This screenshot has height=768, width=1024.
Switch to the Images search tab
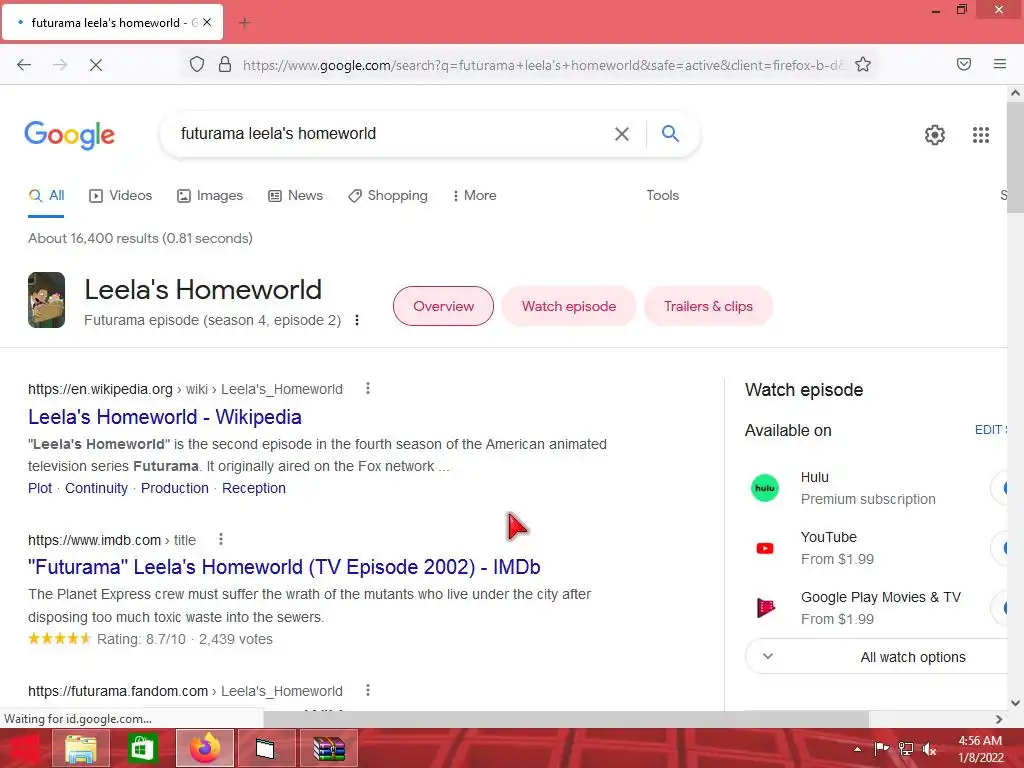tap(210, 195)
